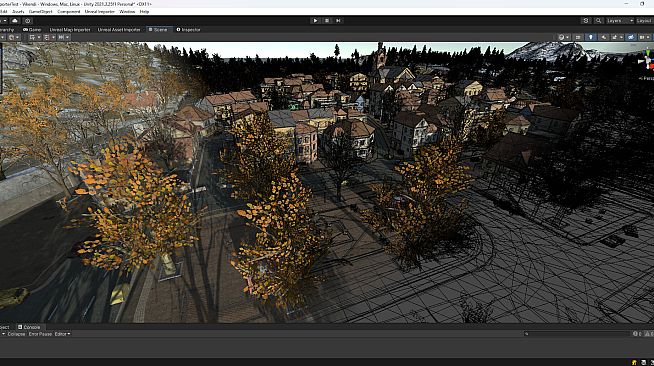Image resolution: width=654 pixels, height=366 pixels.
Task: Start Play mode with the Play button
Action: 315,20
